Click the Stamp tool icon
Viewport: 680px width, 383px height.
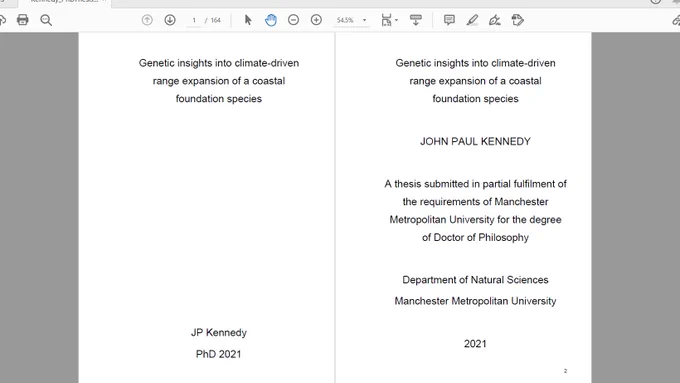tap(517, 20)
